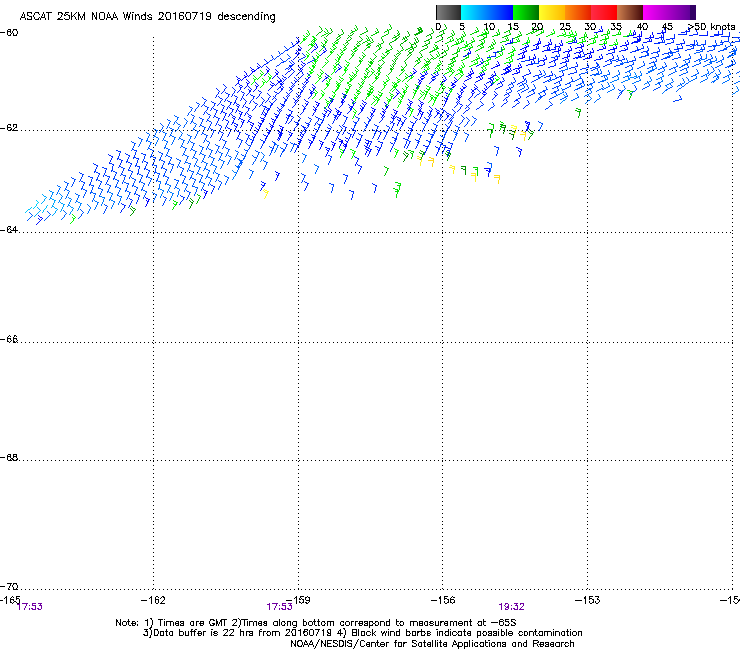Click the '25' color scale label

(x=565, y=27)
